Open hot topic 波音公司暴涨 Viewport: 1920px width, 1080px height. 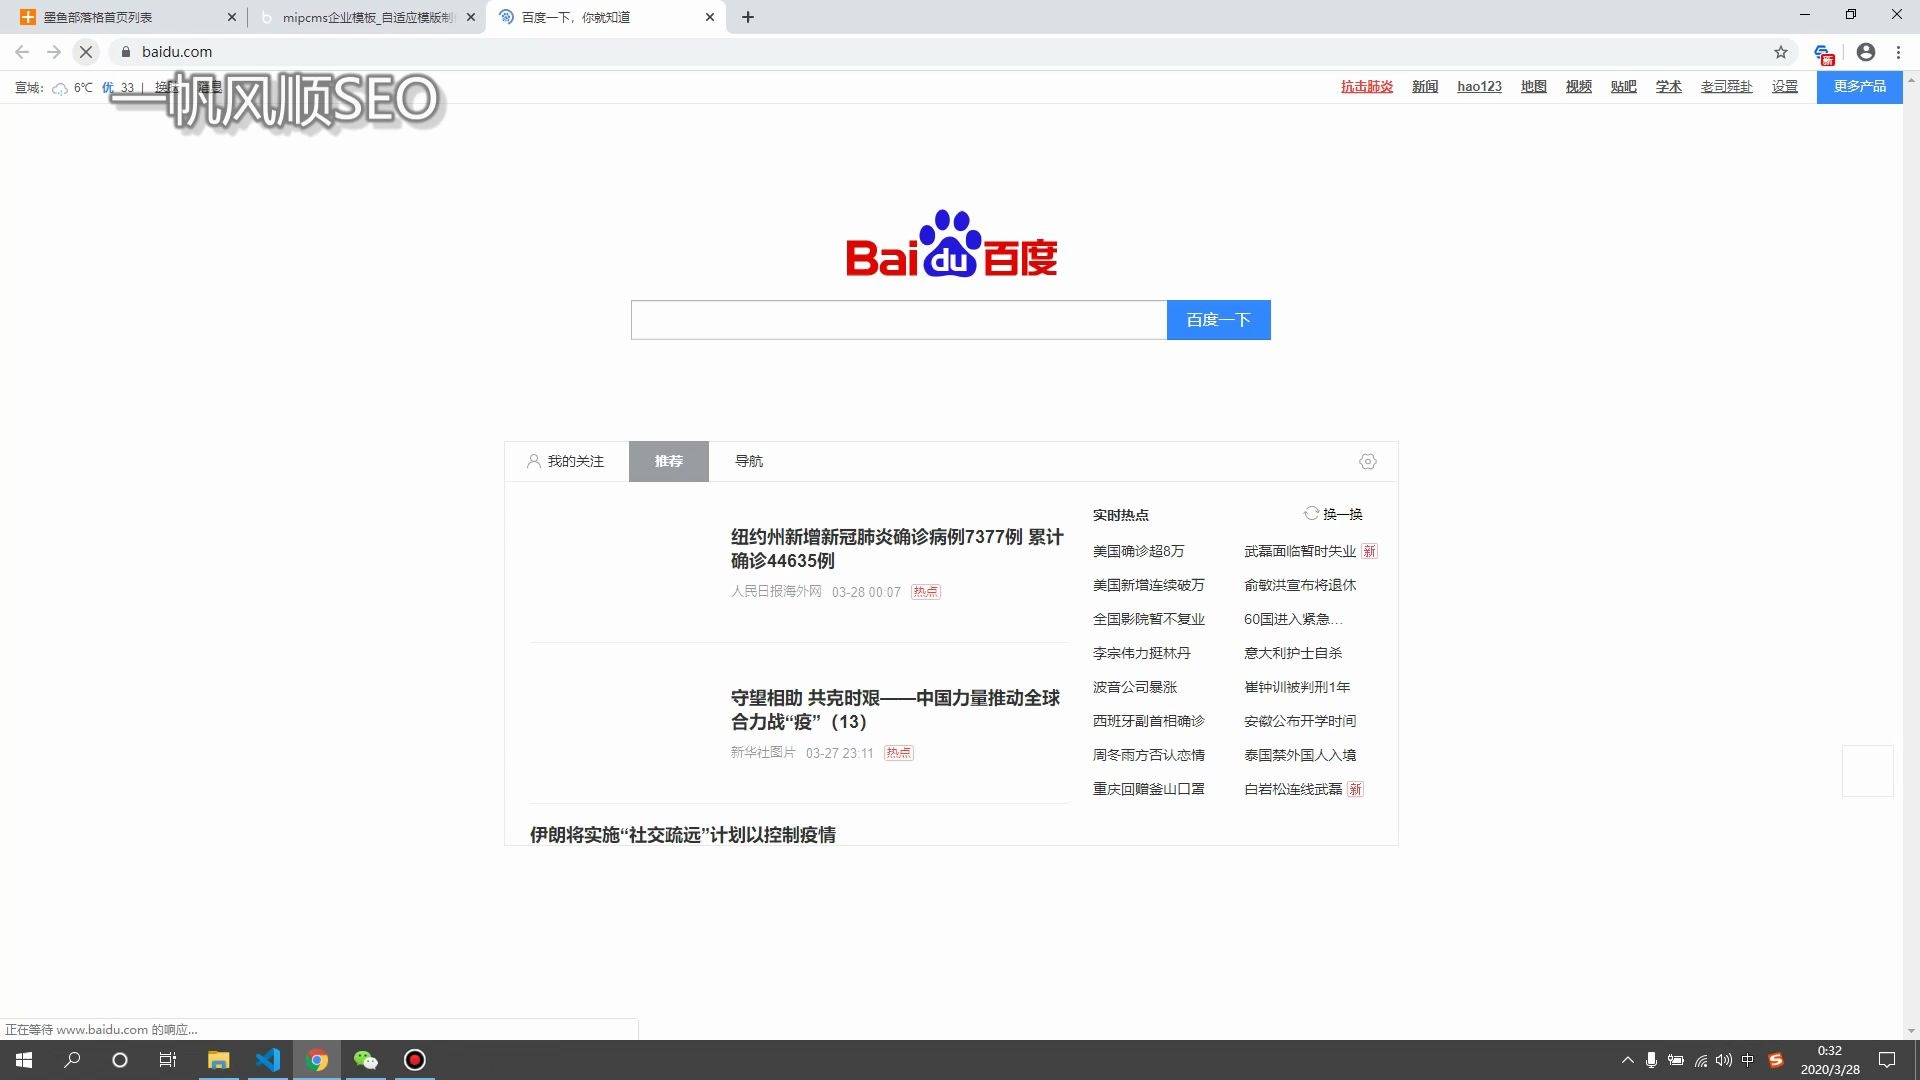point(1135,687)
